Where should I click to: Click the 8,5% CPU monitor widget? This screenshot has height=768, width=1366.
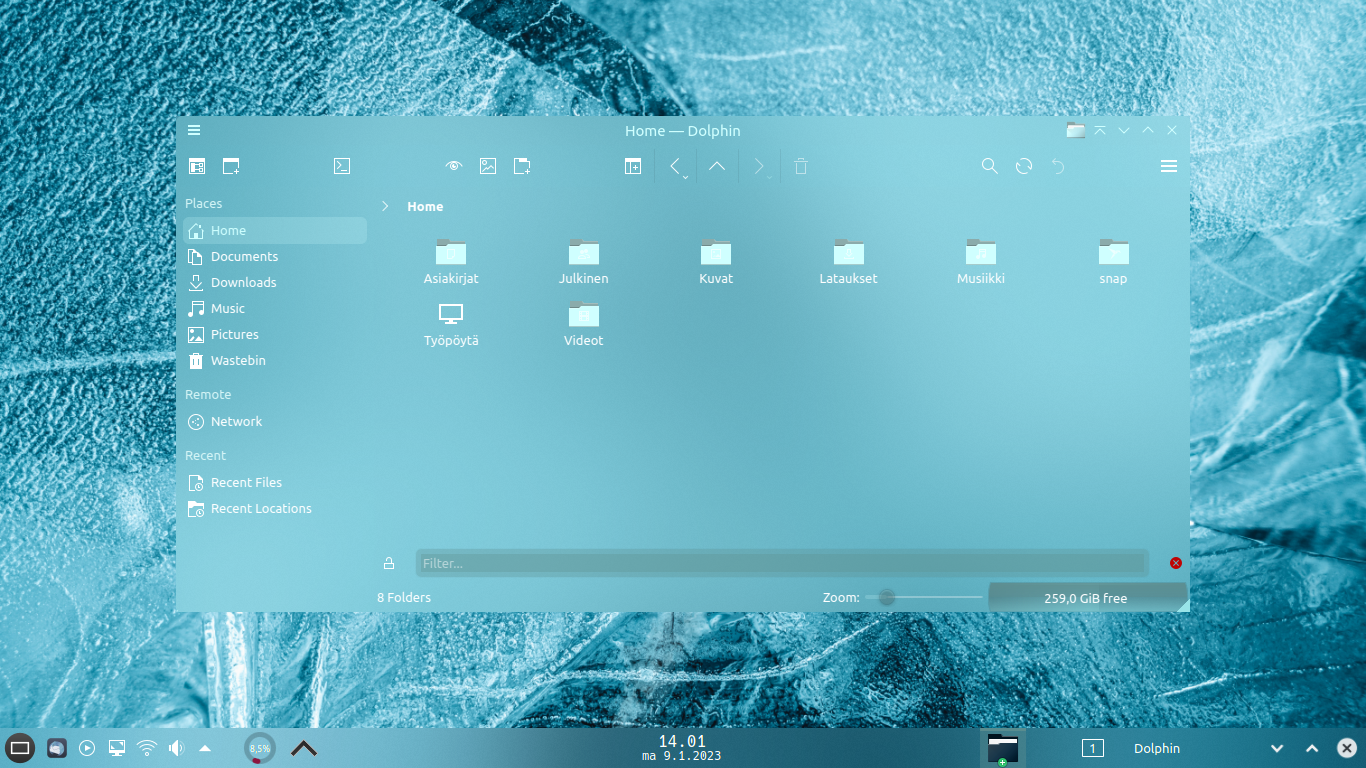click(x=260, y=748)
